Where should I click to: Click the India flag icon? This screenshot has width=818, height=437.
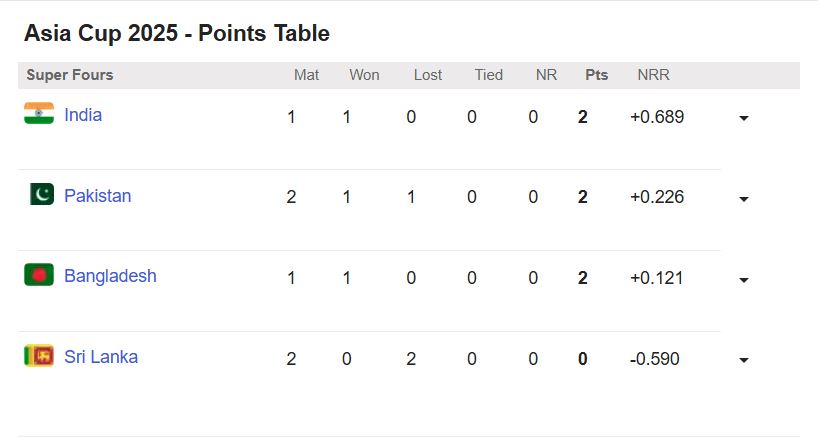click(39, 114)
